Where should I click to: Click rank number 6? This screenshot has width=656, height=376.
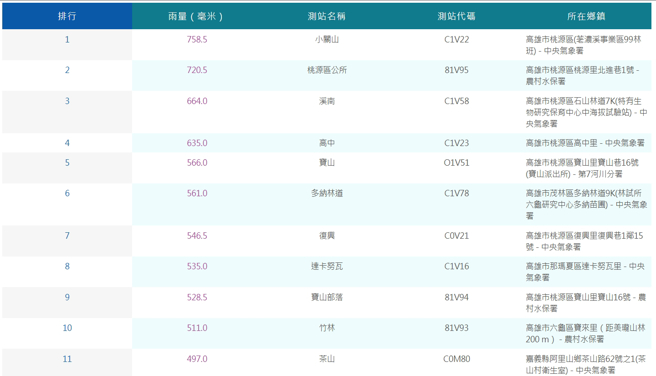tap(67, 193)
